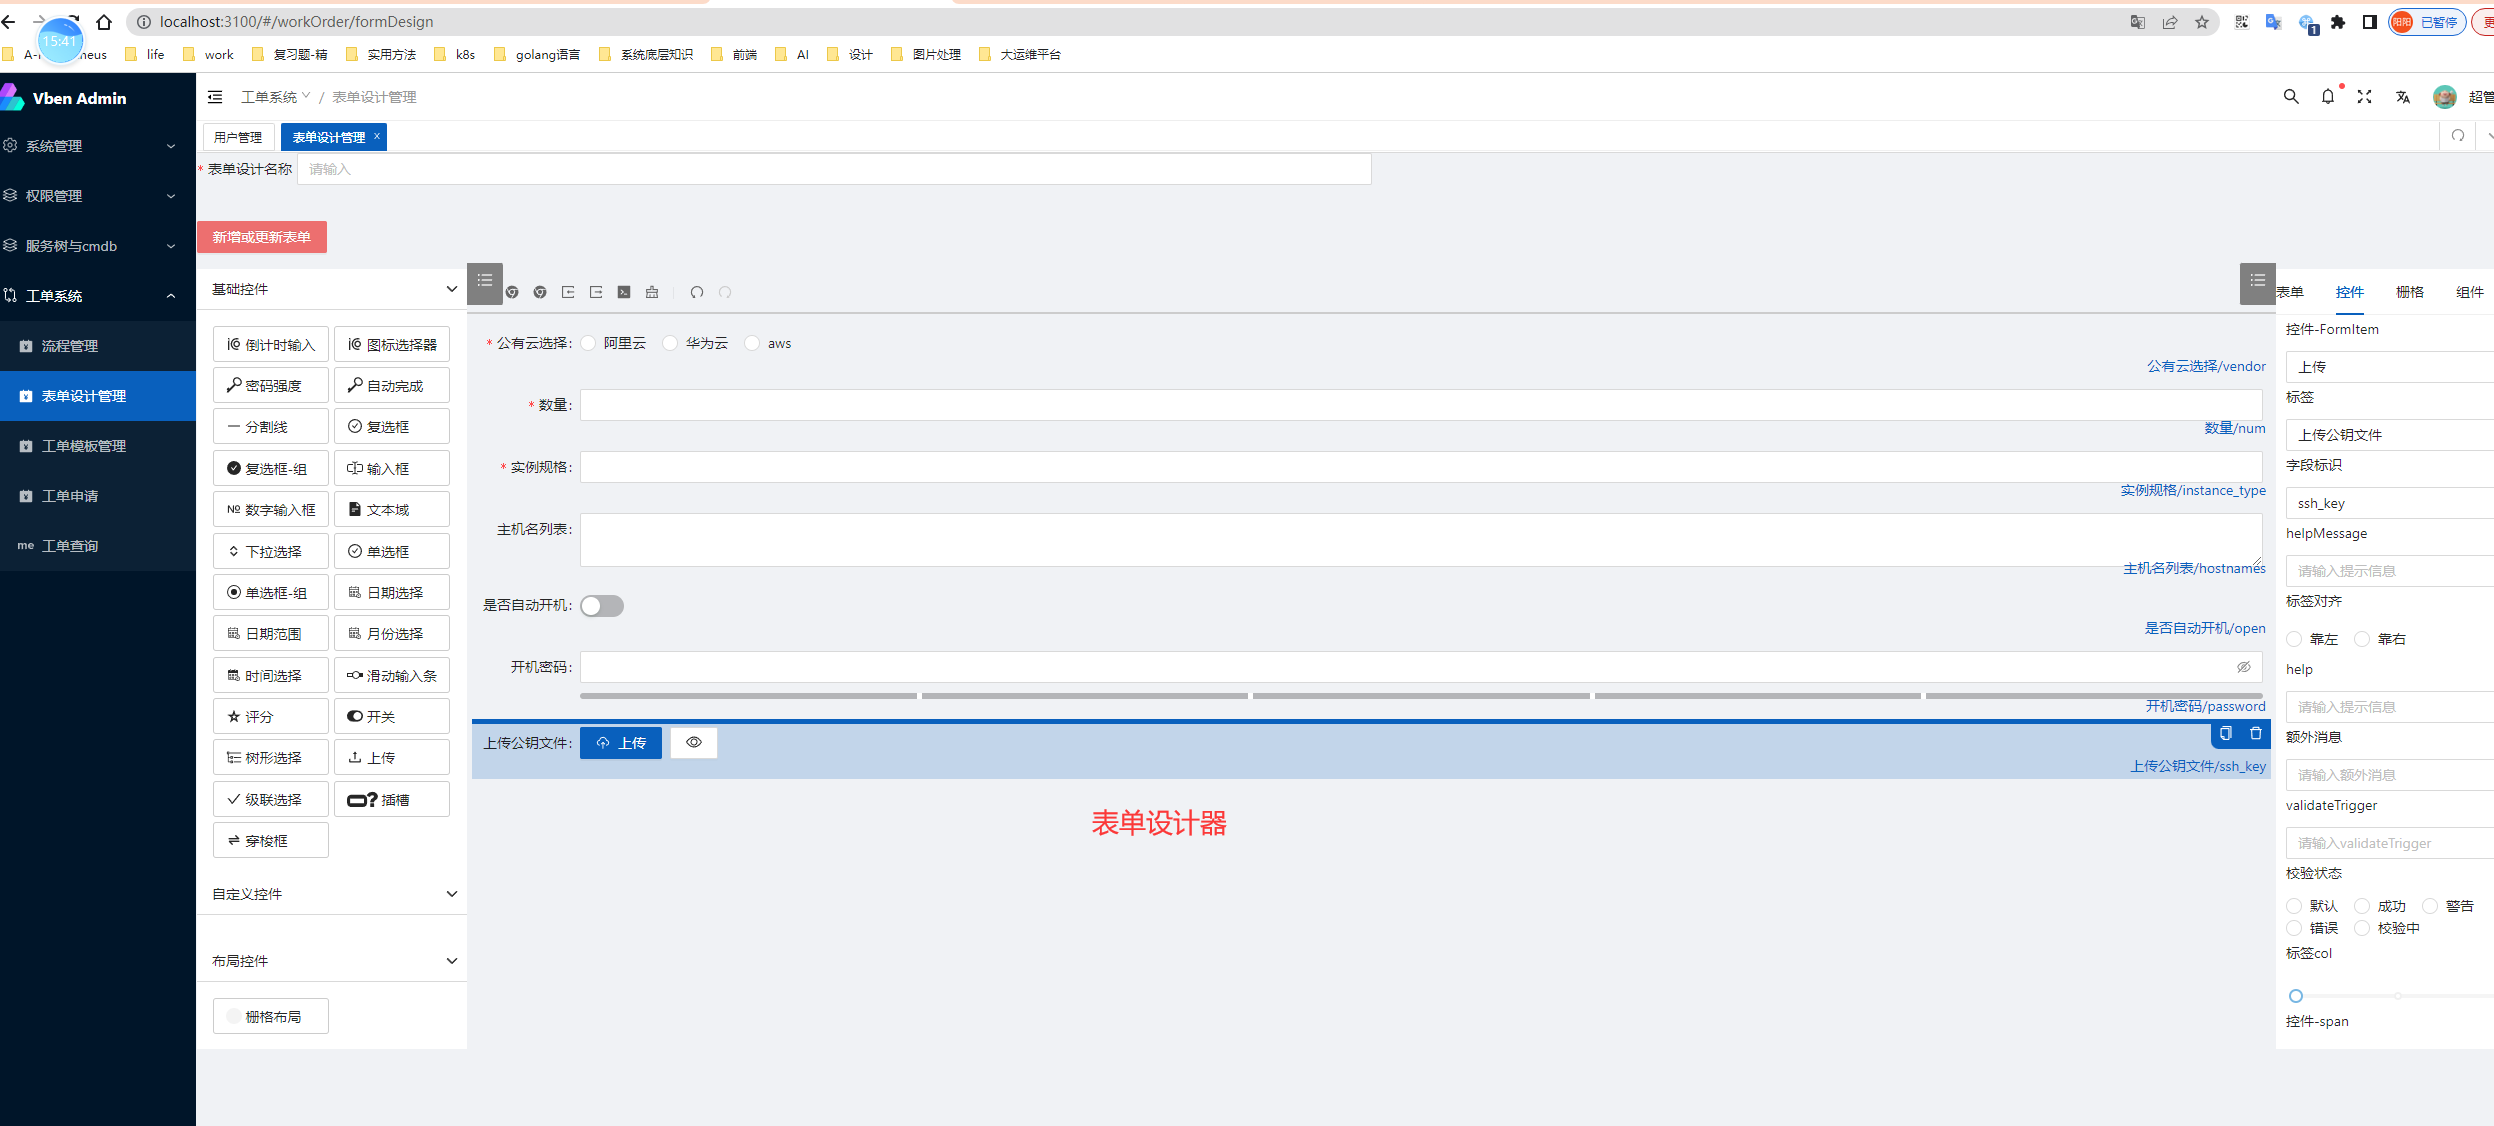Image resolution: width=2494 pixels, height=1126 pixels.
Task: Click the 表单设计名称 input field
Action: pos(834,169)
